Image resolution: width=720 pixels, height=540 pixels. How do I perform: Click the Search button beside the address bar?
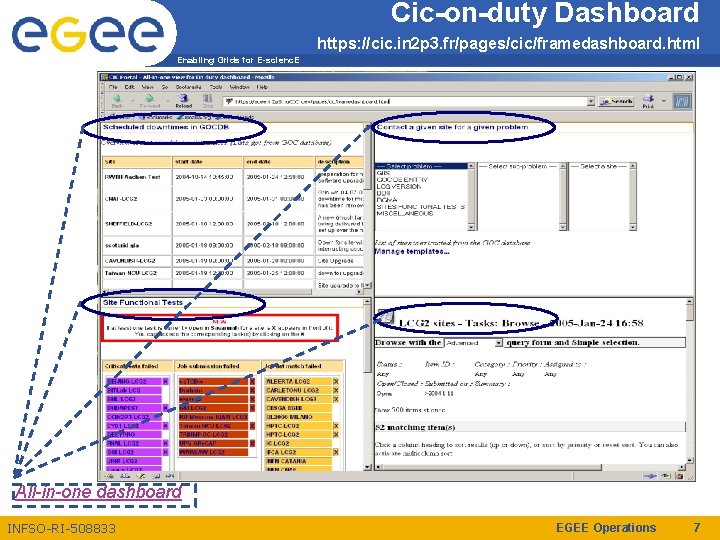[617, 101]
